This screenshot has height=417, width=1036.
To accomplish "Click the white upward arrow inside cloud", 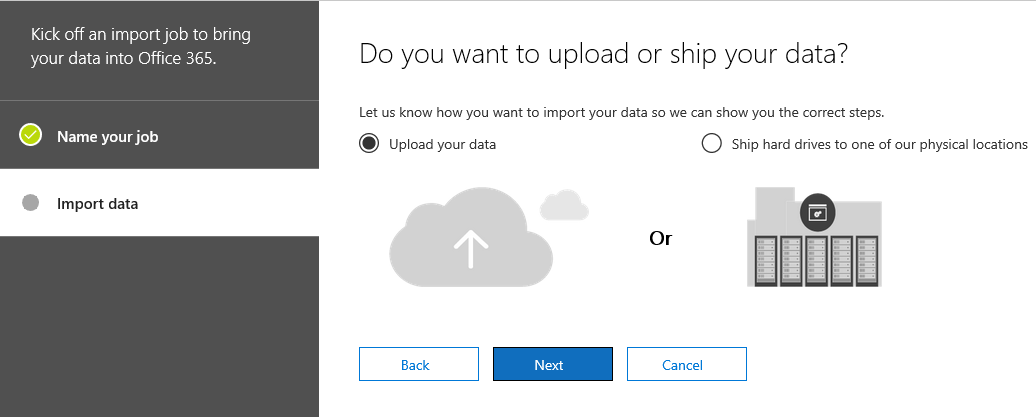I will (471, 247).
